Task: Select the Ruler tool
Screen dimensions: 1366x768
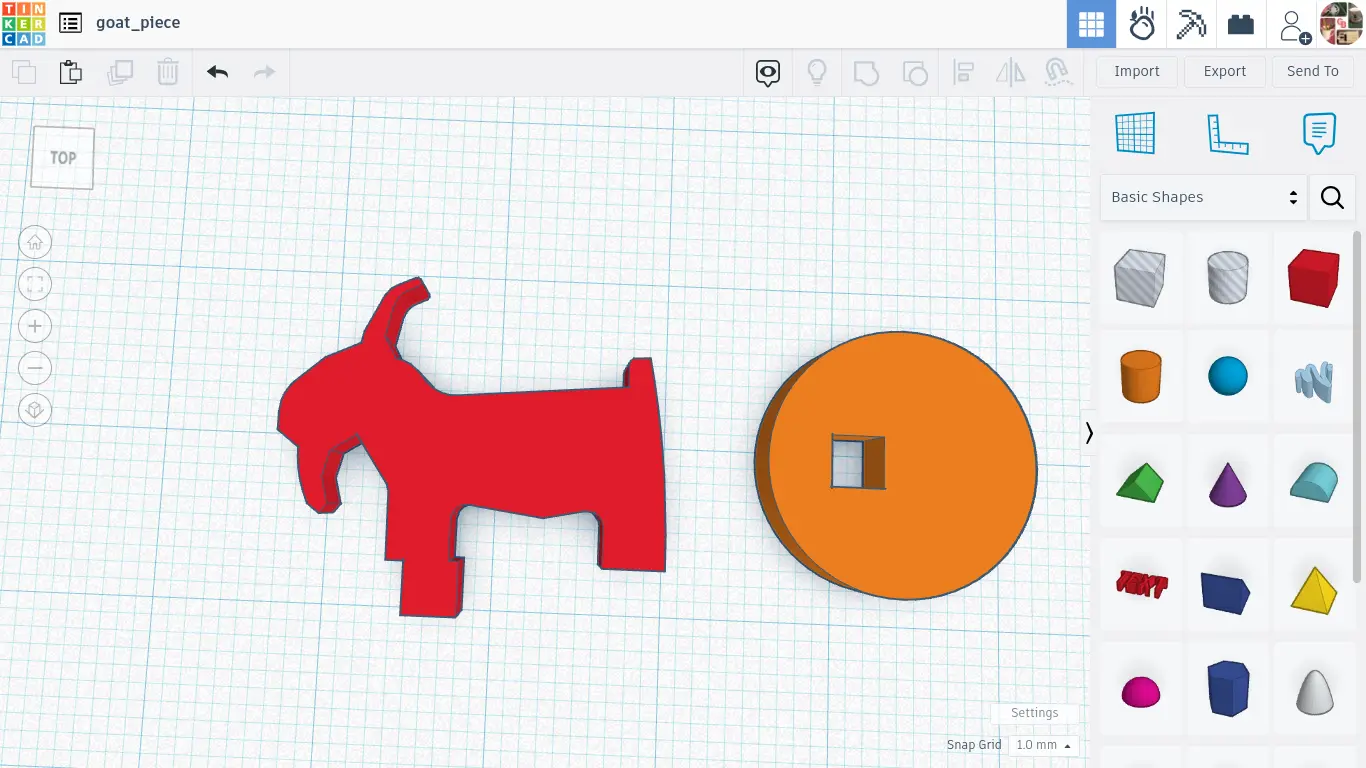Action: 1227,133
